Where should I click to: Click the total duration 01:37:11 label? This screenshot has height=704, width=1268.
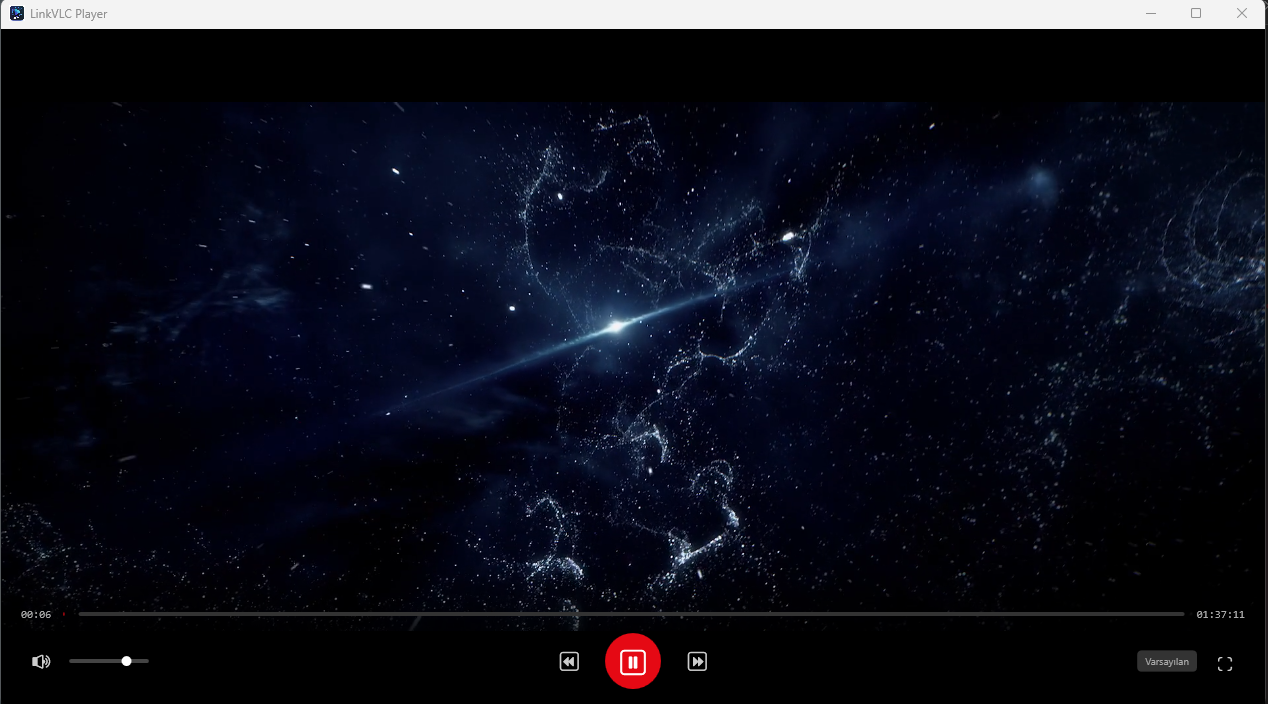coord(1220,614)
